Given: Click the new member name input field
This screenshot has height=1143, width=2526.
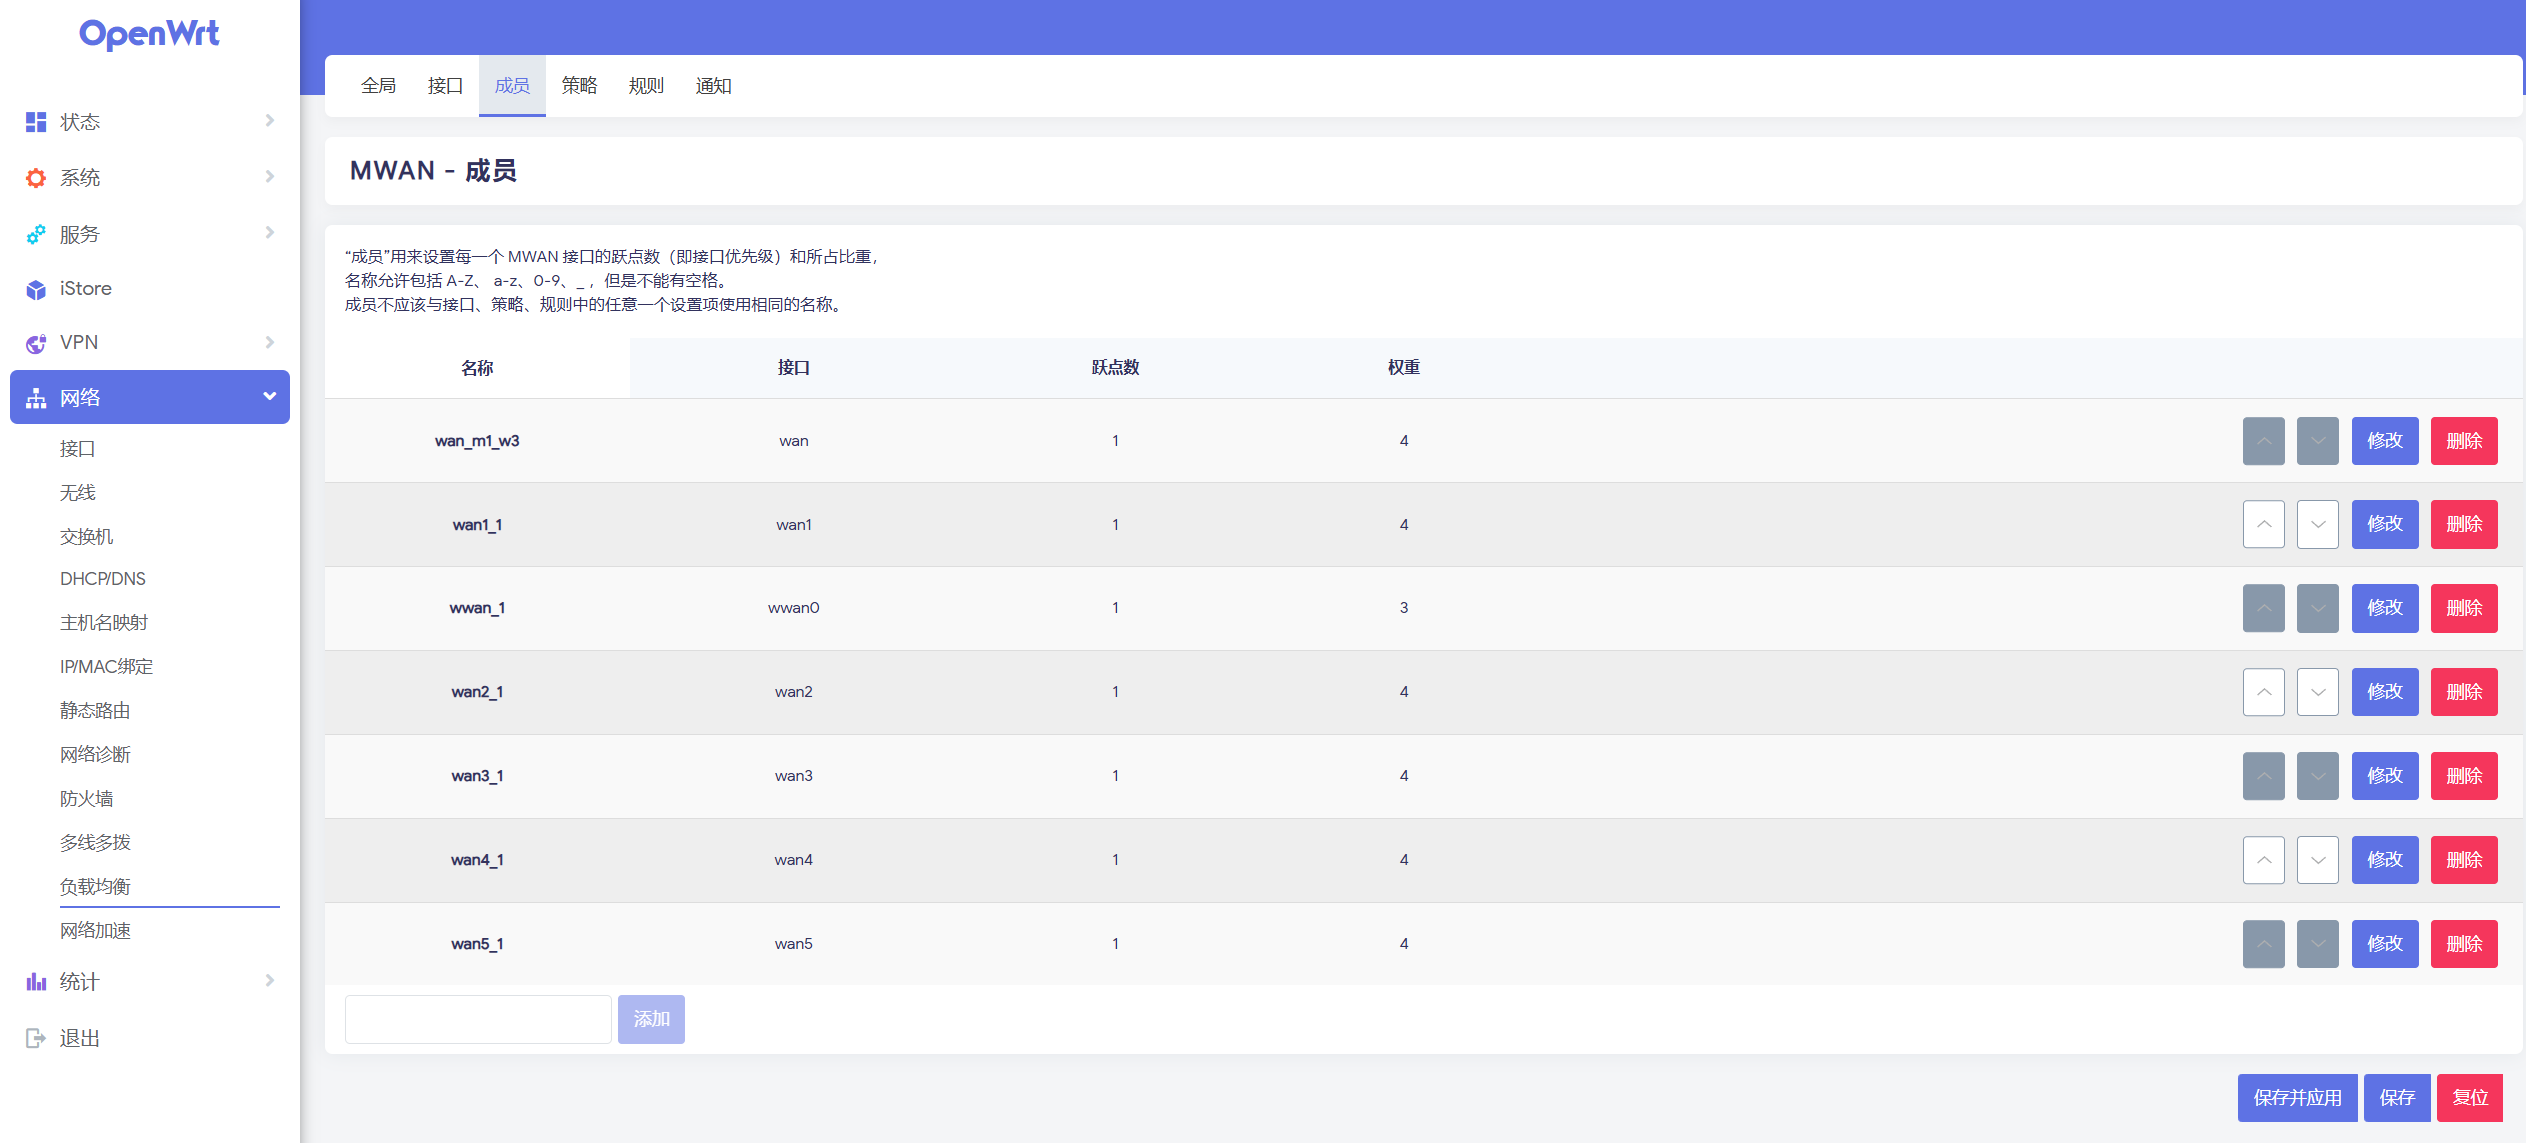Looking at the screenshot, I should (478, 1019).
